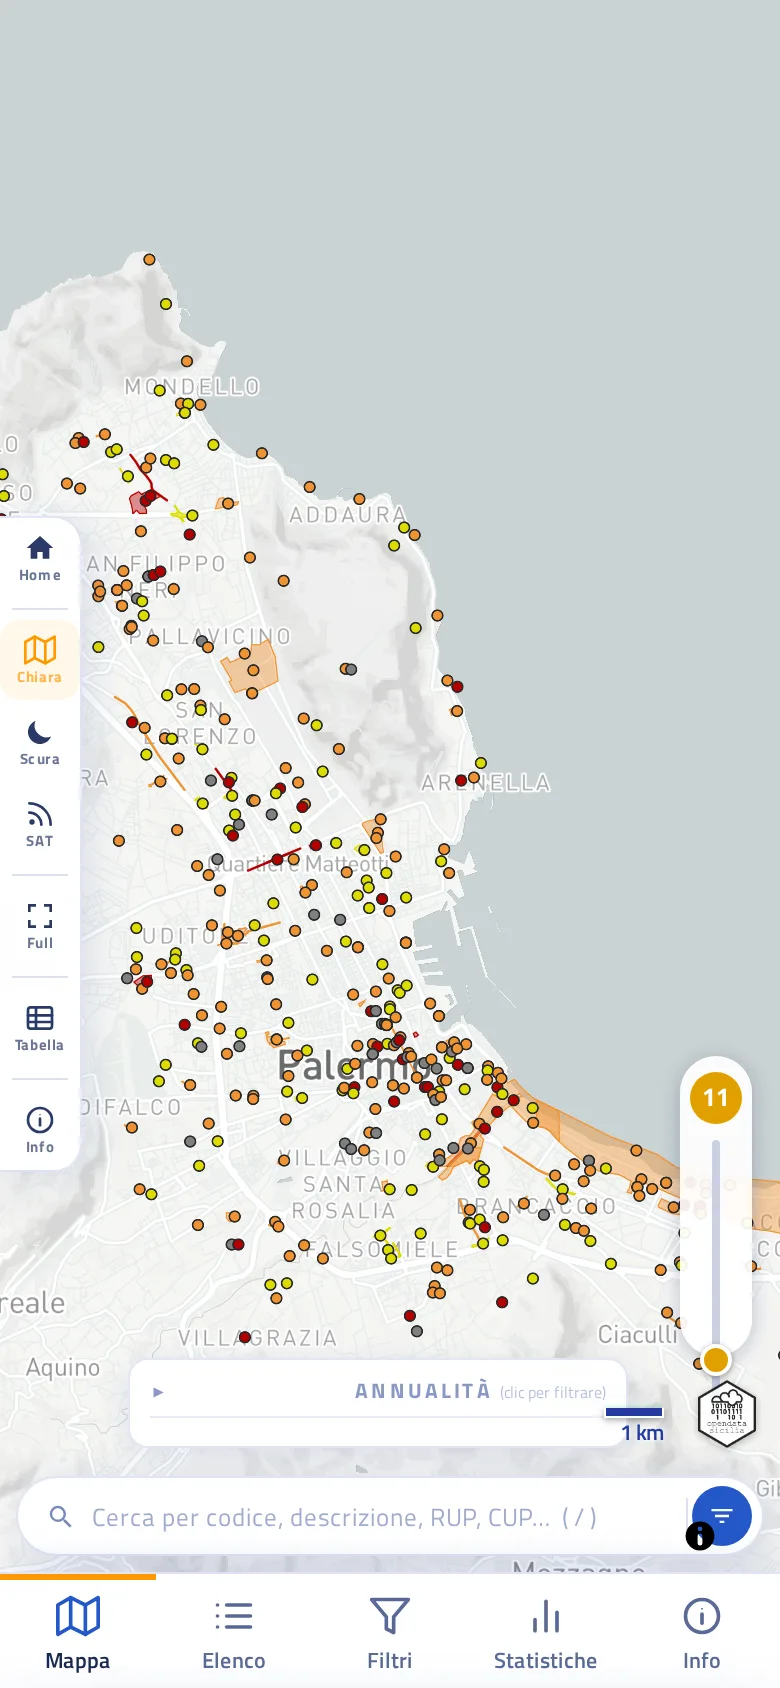Enable SAT satellite map view
Image resolution: width=780 pixels, height=1688 pixels.
pos(40,825)
